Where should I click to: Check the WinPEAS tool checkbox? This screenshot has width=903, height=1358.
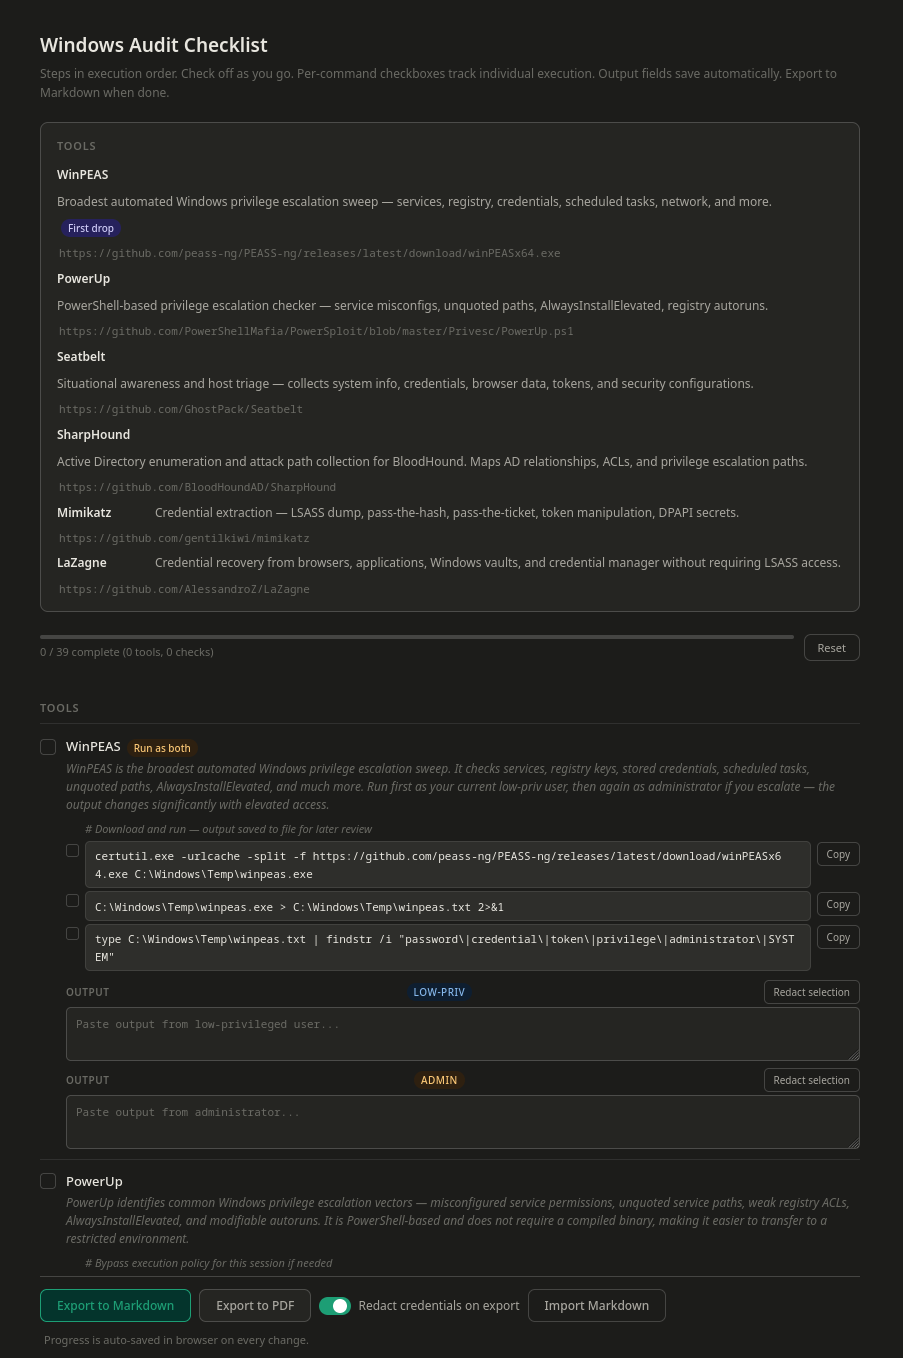click(48, 747)
